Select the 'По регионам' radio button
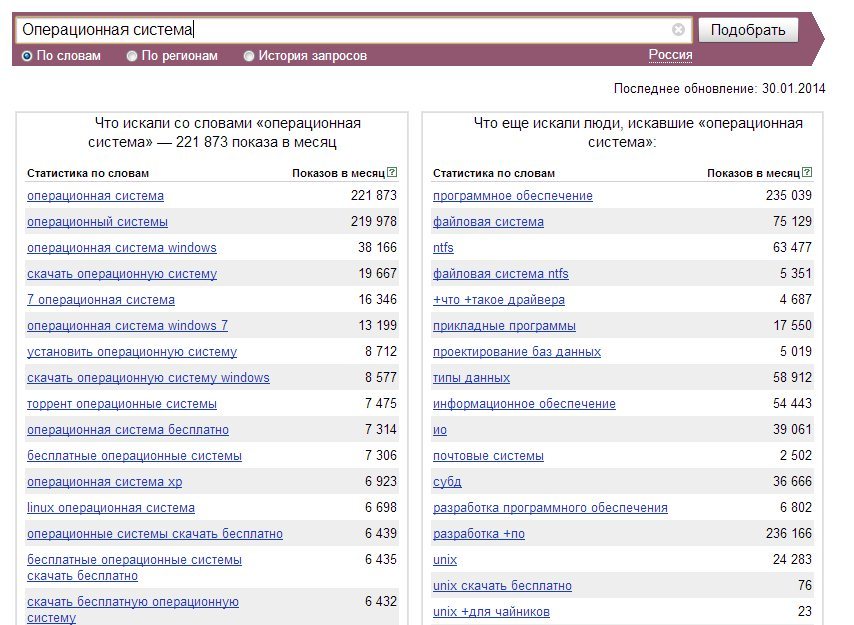Image resolution: width=854 pixels, height=625 pixels. [132, 56]
